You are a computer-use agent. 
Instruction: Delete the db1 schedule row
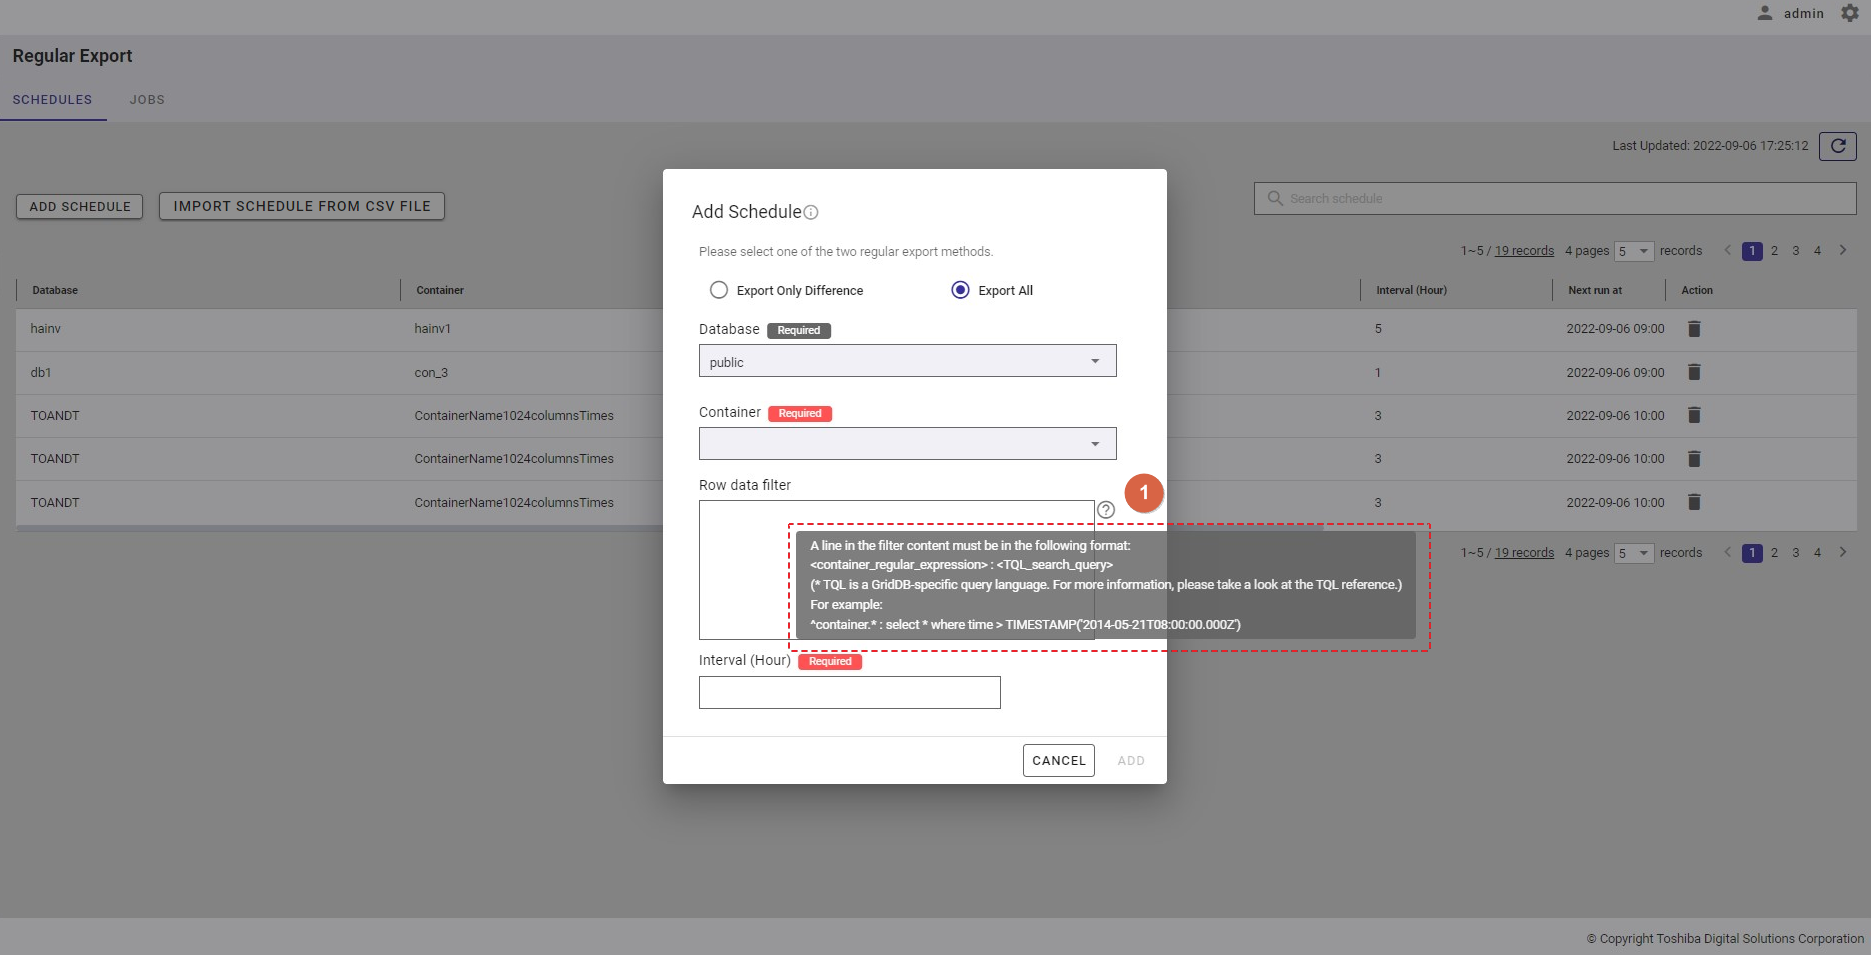click(x=1694, y=372)
